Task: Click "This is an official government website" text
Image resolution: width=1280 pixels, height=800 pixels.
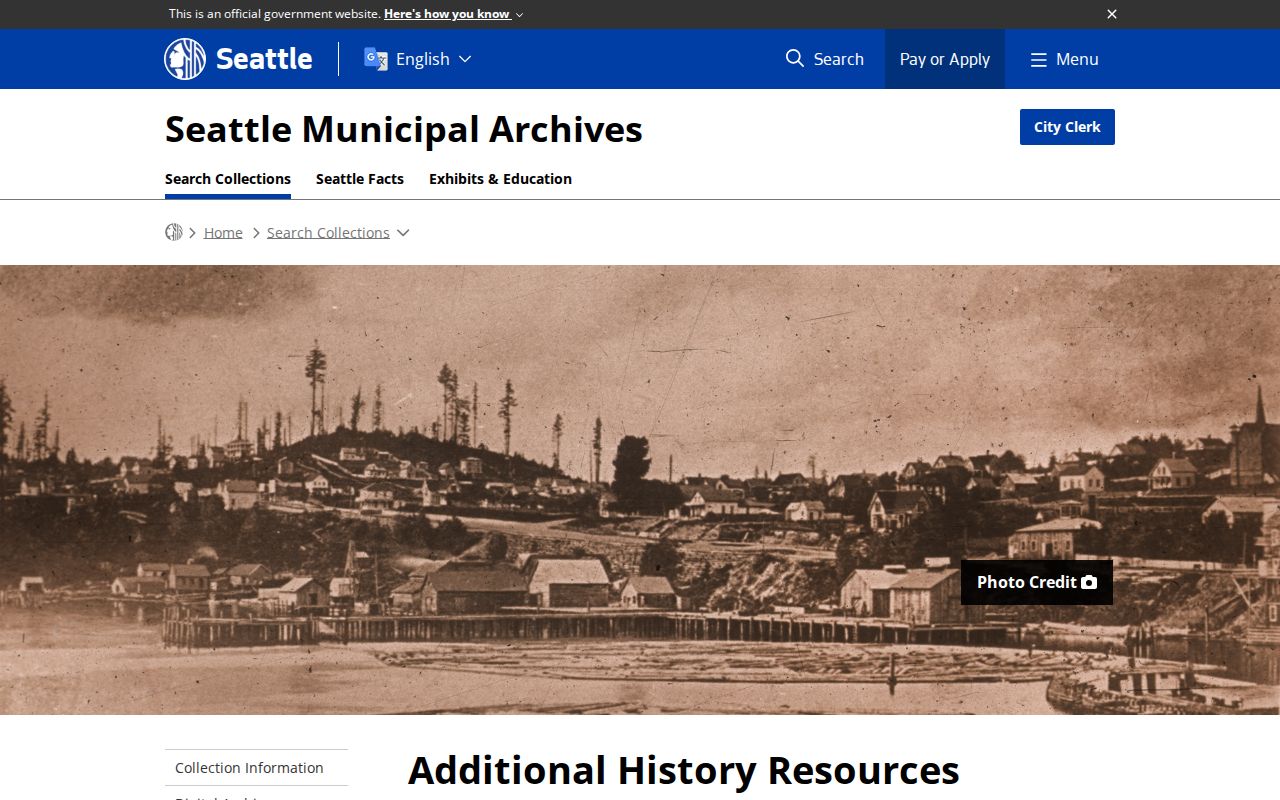Action: pos(274,14)
